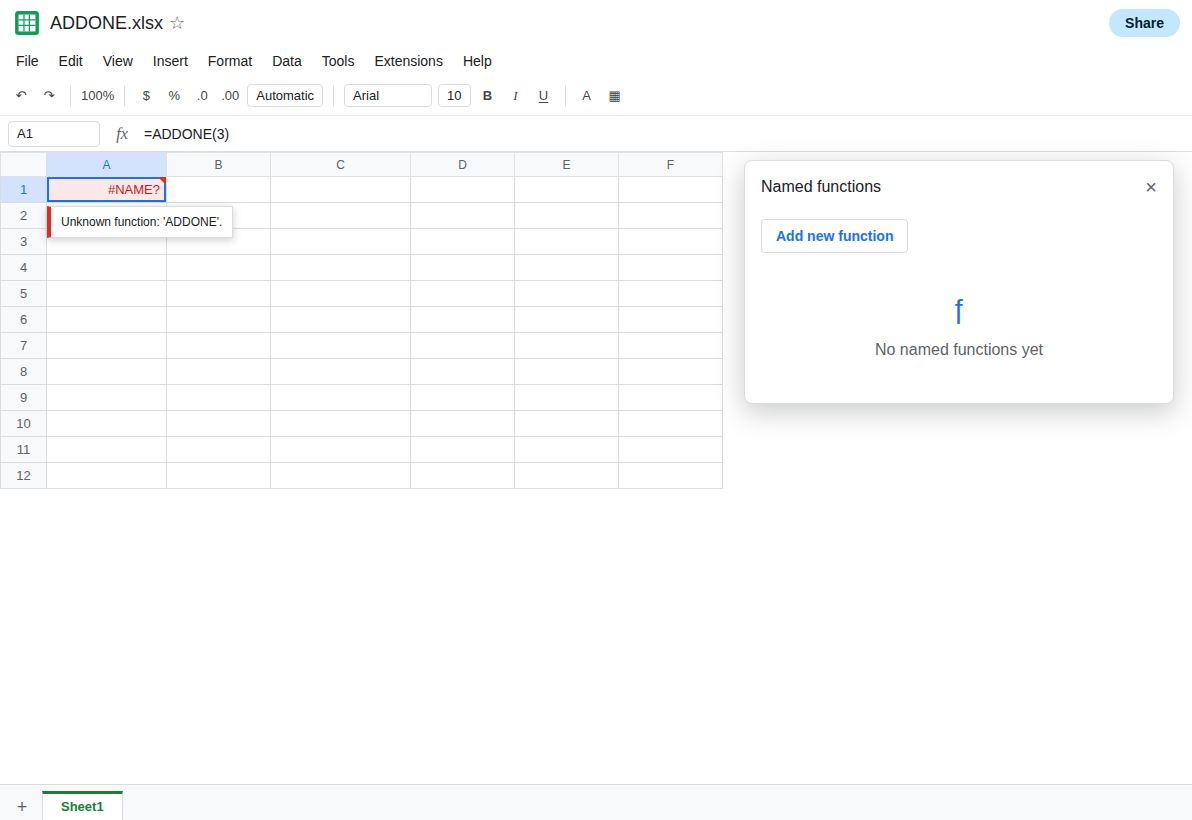Click the A1 name box
1192x820 pixels.
pyautogui.click(x=54, y=134)
